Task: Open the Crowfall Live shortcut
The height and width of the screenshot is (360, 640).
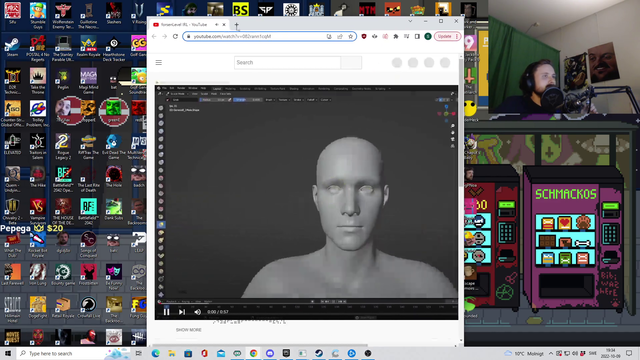Action: (x=88, y=307)
